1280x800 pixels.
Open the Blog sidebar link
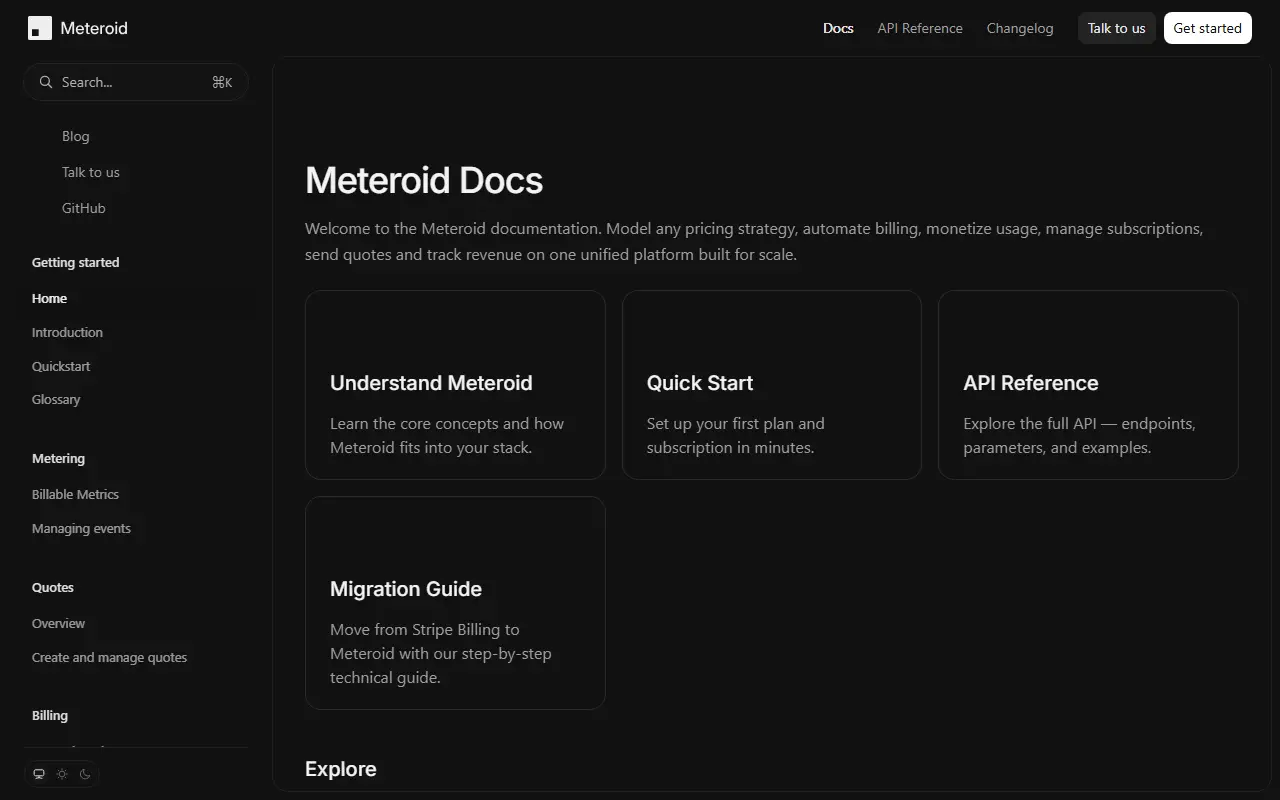point(76,136)
